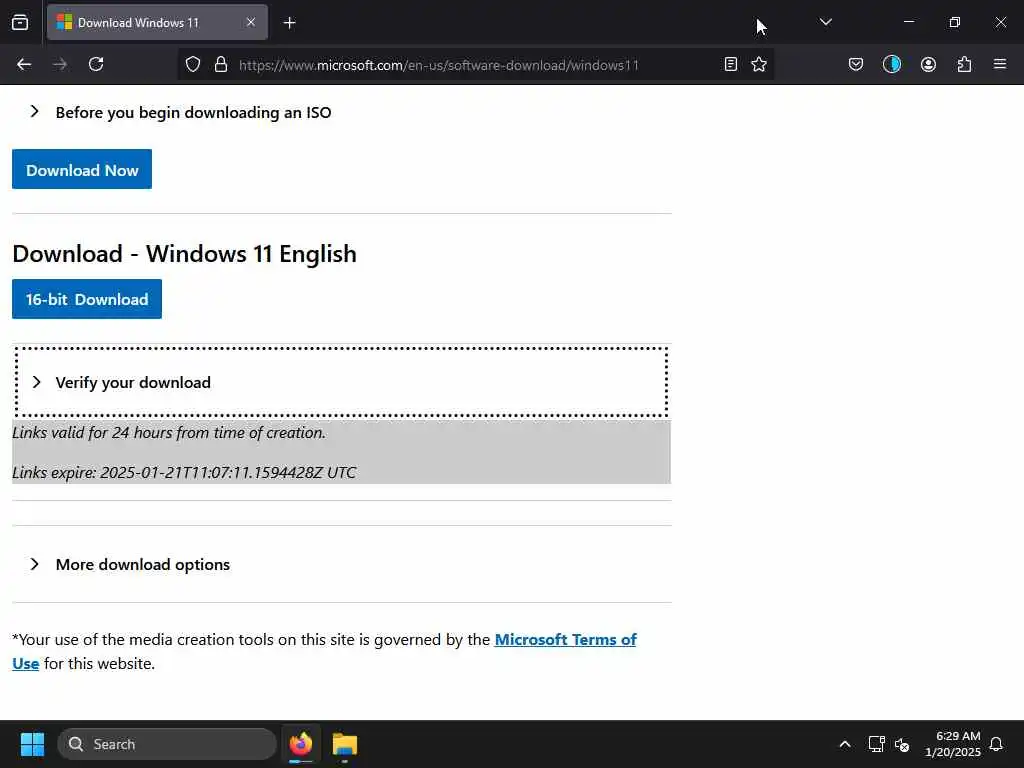Open the tracking protection shield icon
This screenshot has height=768, width=1024.
[193, 65]
